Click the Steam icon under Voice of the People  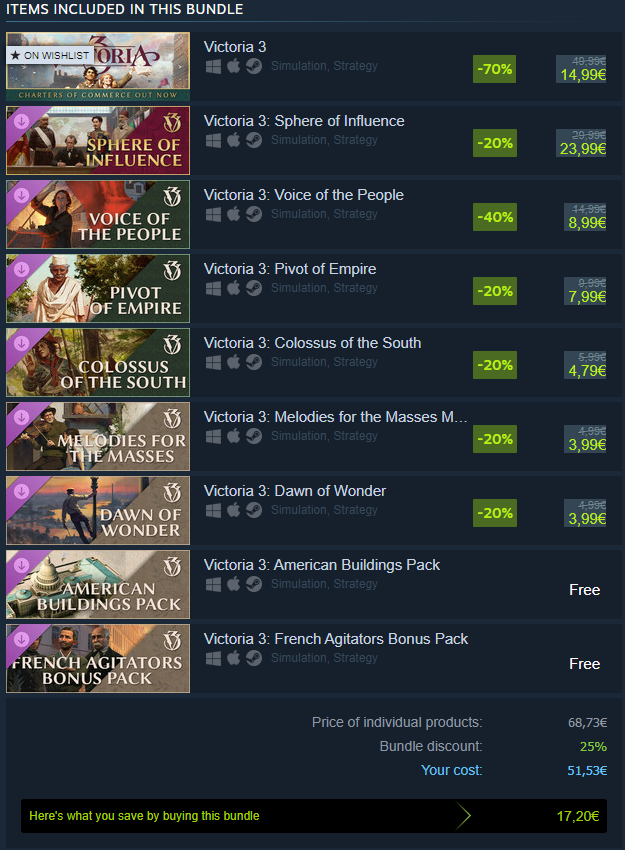pyautogui.click(x=254, y=215)
